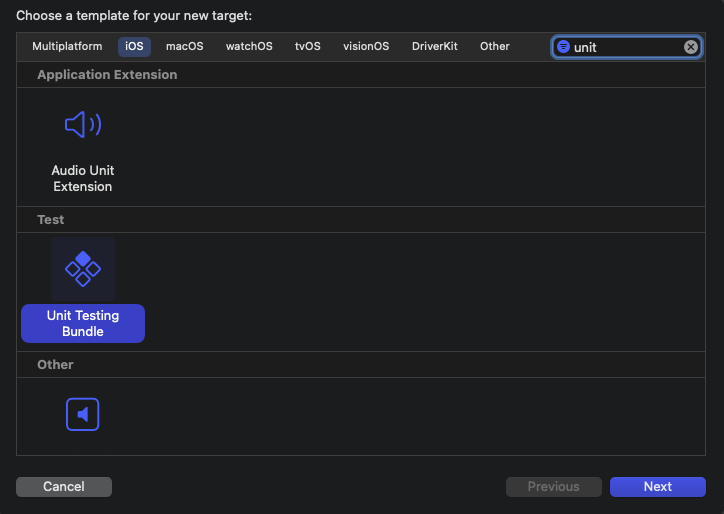The height and width of the screenshot is (514, 724).
Task: Click the 'Other' section header
Action: tap(55, 365)
